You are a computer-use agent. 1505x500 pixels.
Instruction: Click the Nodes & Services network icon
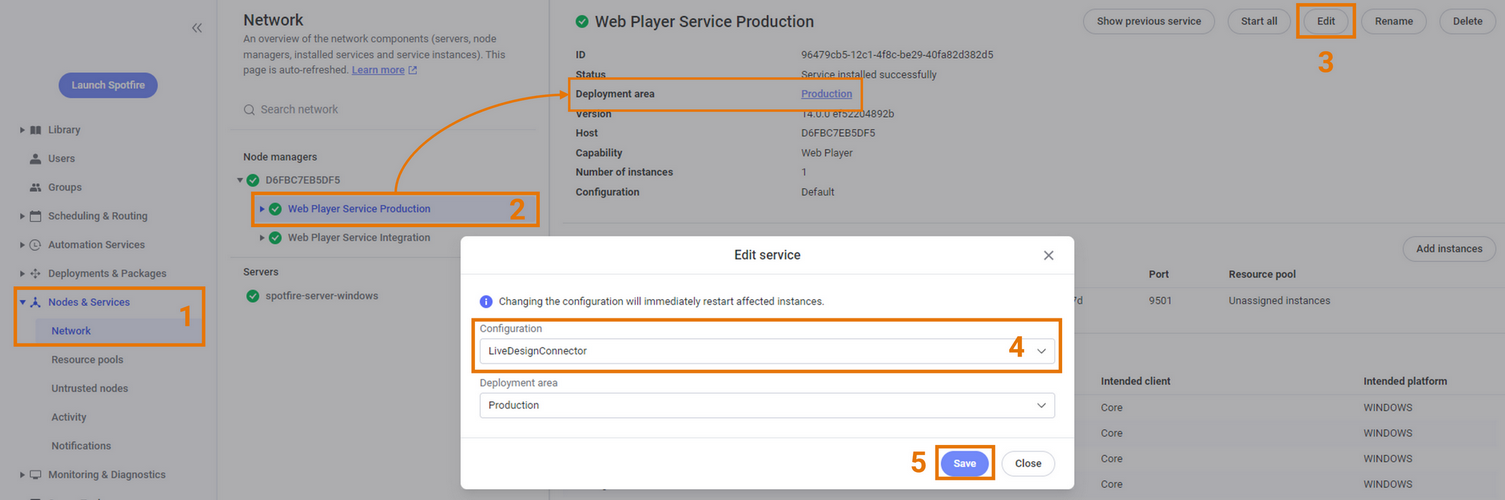point(36,302)
